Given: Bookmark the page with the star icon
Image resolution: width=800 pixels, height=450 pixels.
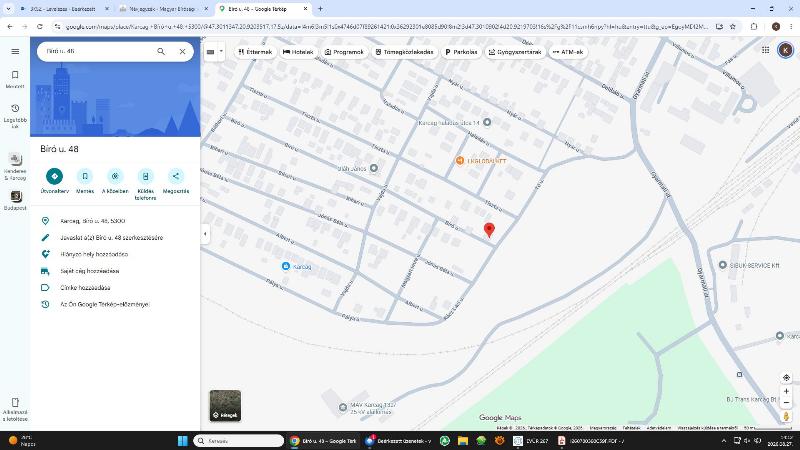Looking at the screenshot, I should [x=733, y=27].
